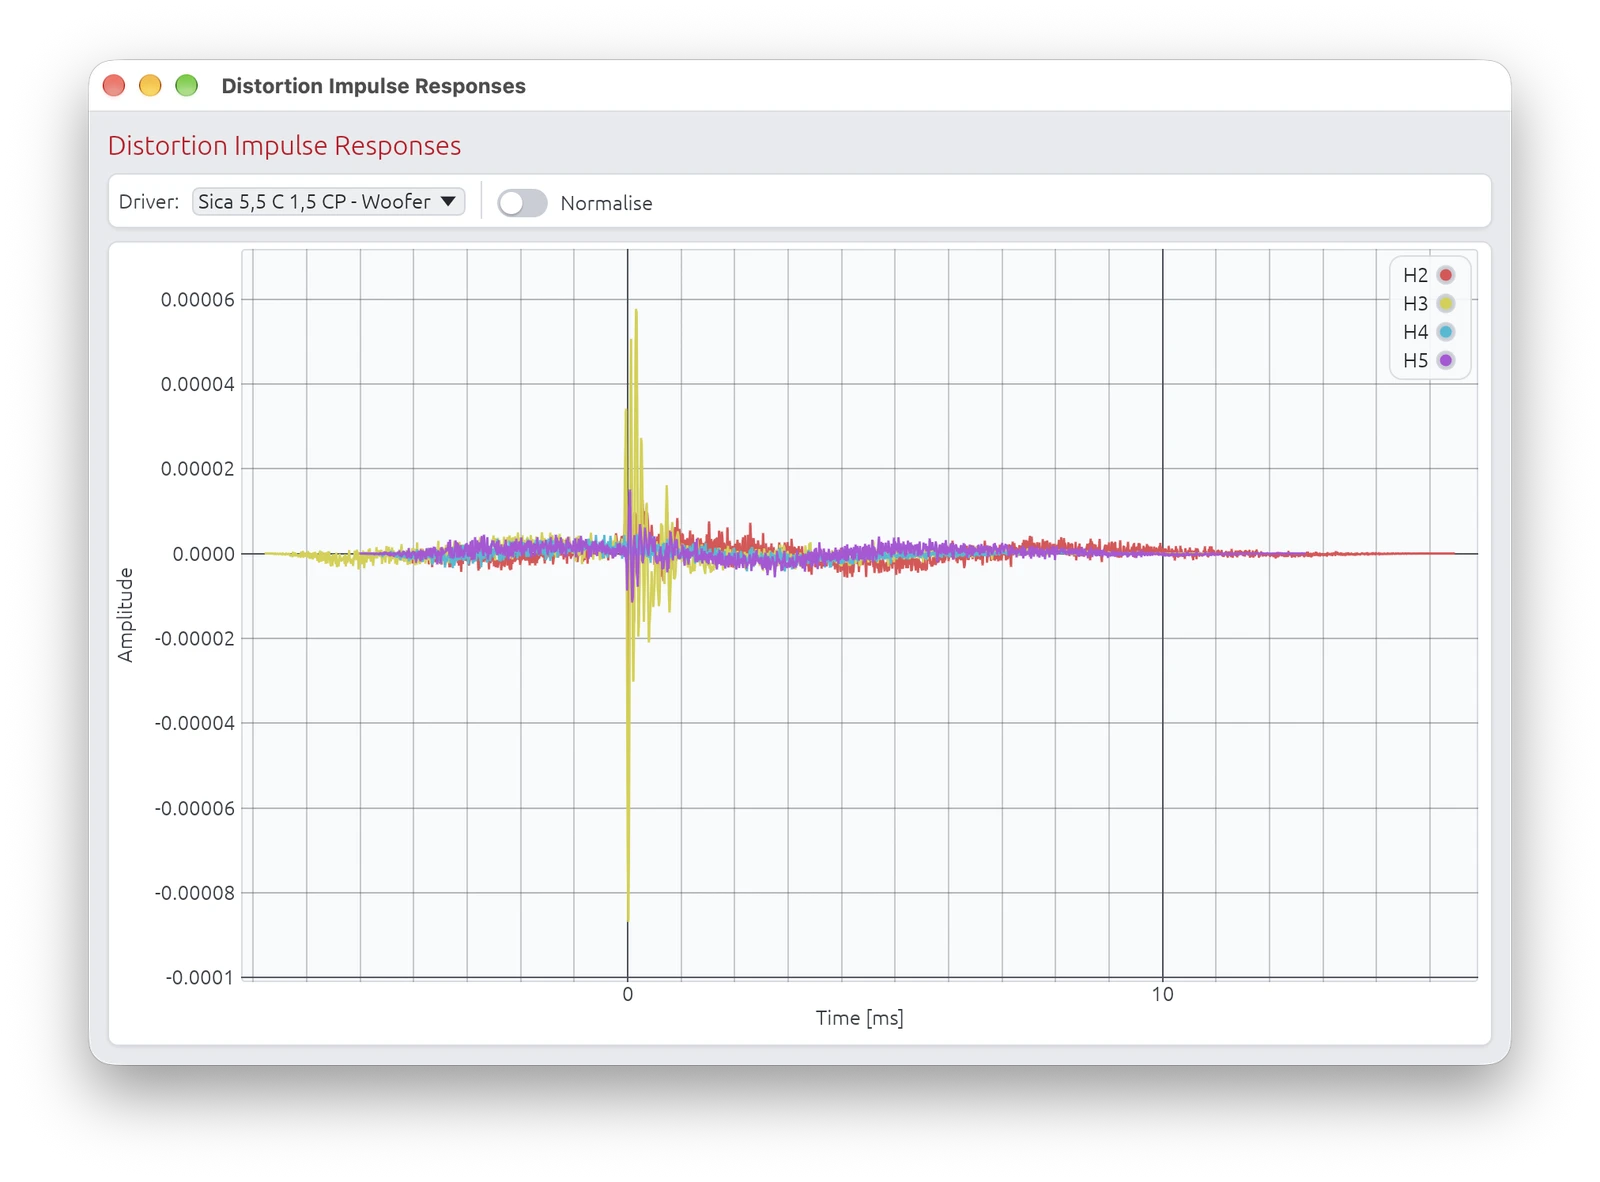
Task: Click the 0.00004 y-axis tick value
Action: coord(197,384)
